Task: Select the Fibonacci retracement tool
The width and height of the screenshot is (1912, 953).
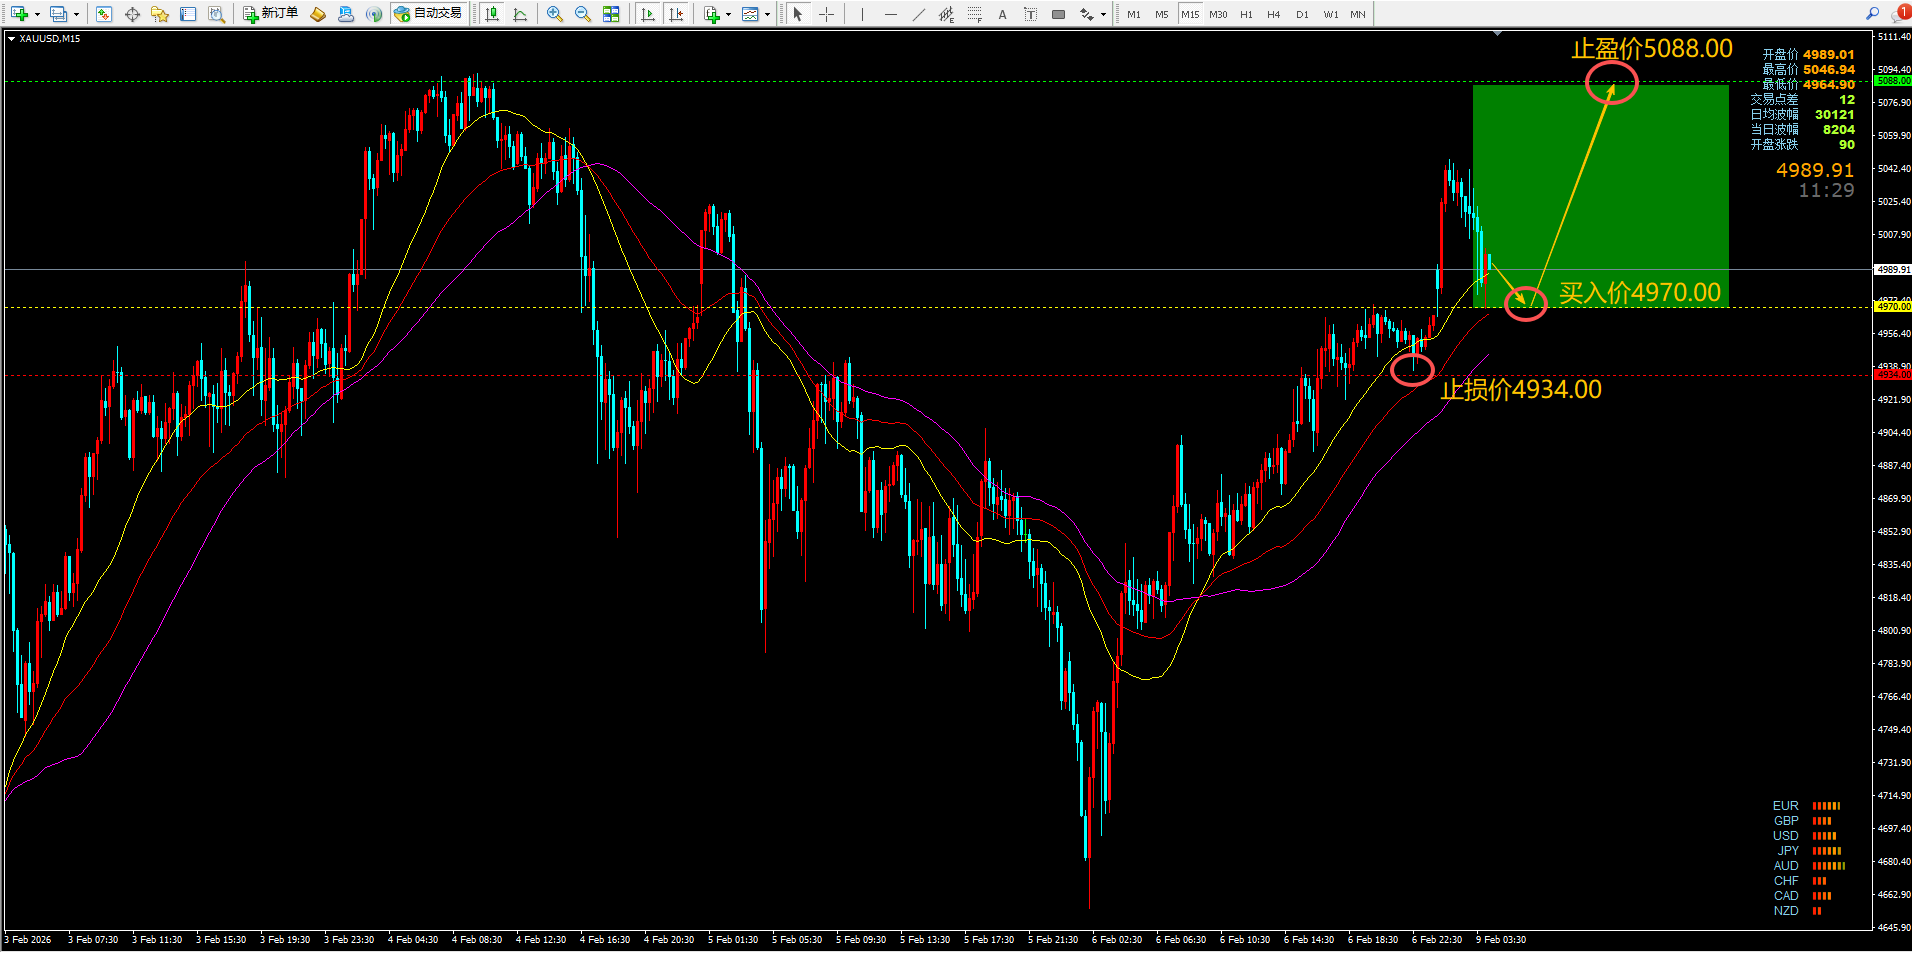Action: (975, 14)
